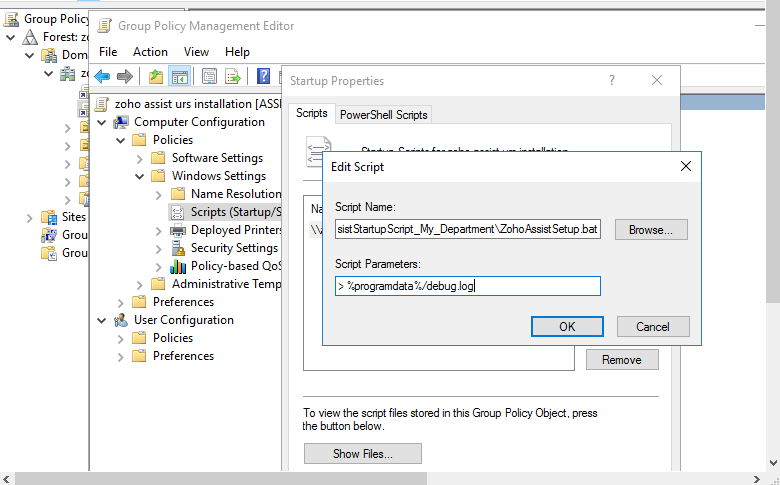This screenshot has height=485, width=780.
Task: Expand the Policy-based QoS node
Action: click(x=159, y=267)
